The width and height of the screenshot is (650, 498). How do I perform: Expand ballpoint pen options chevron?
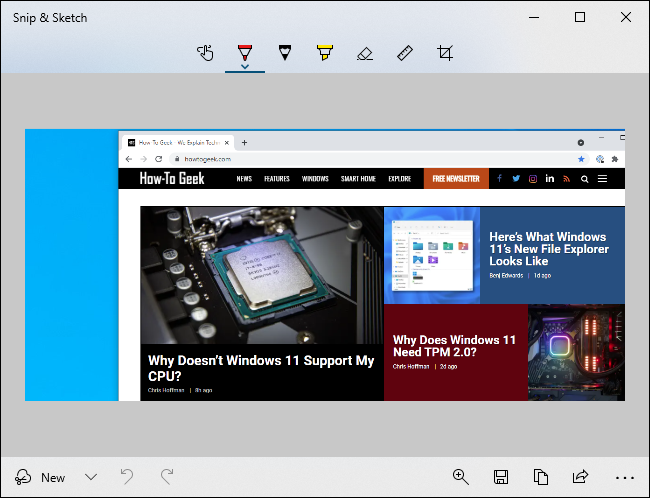point(245,67)
